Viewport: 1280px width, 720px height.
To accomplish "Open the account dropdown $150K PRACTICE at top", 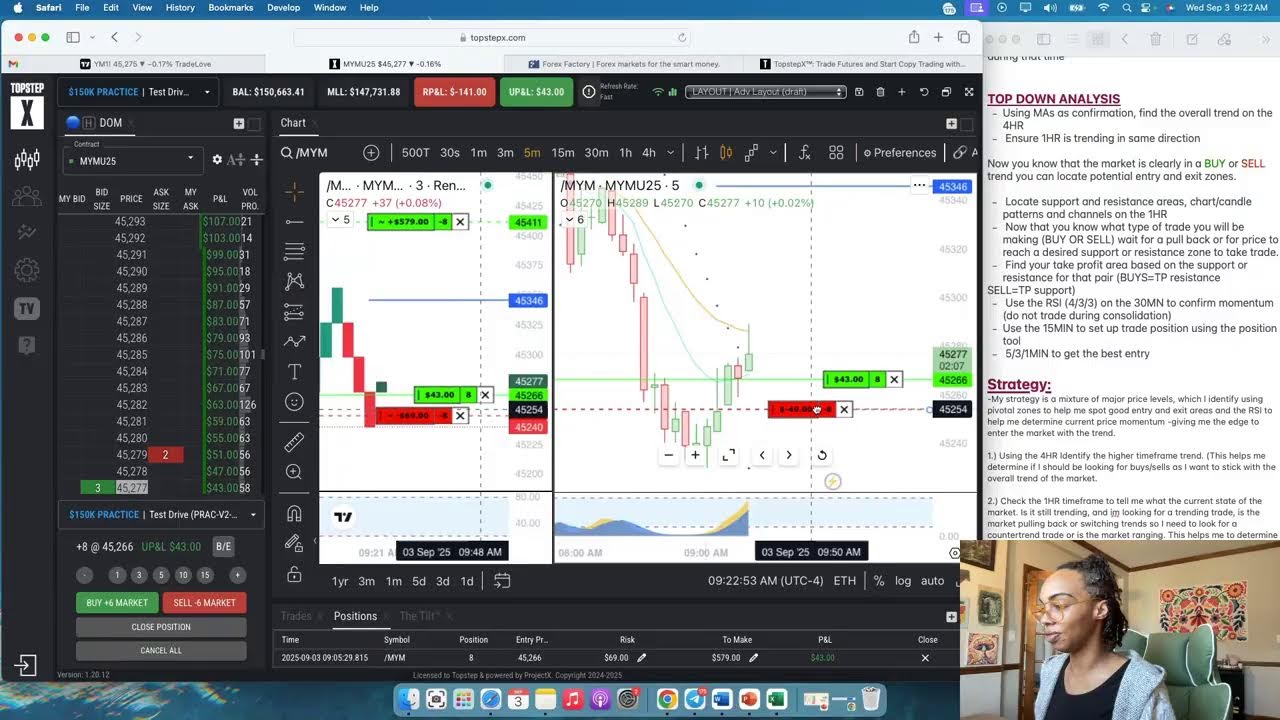I will click(139, 92).
